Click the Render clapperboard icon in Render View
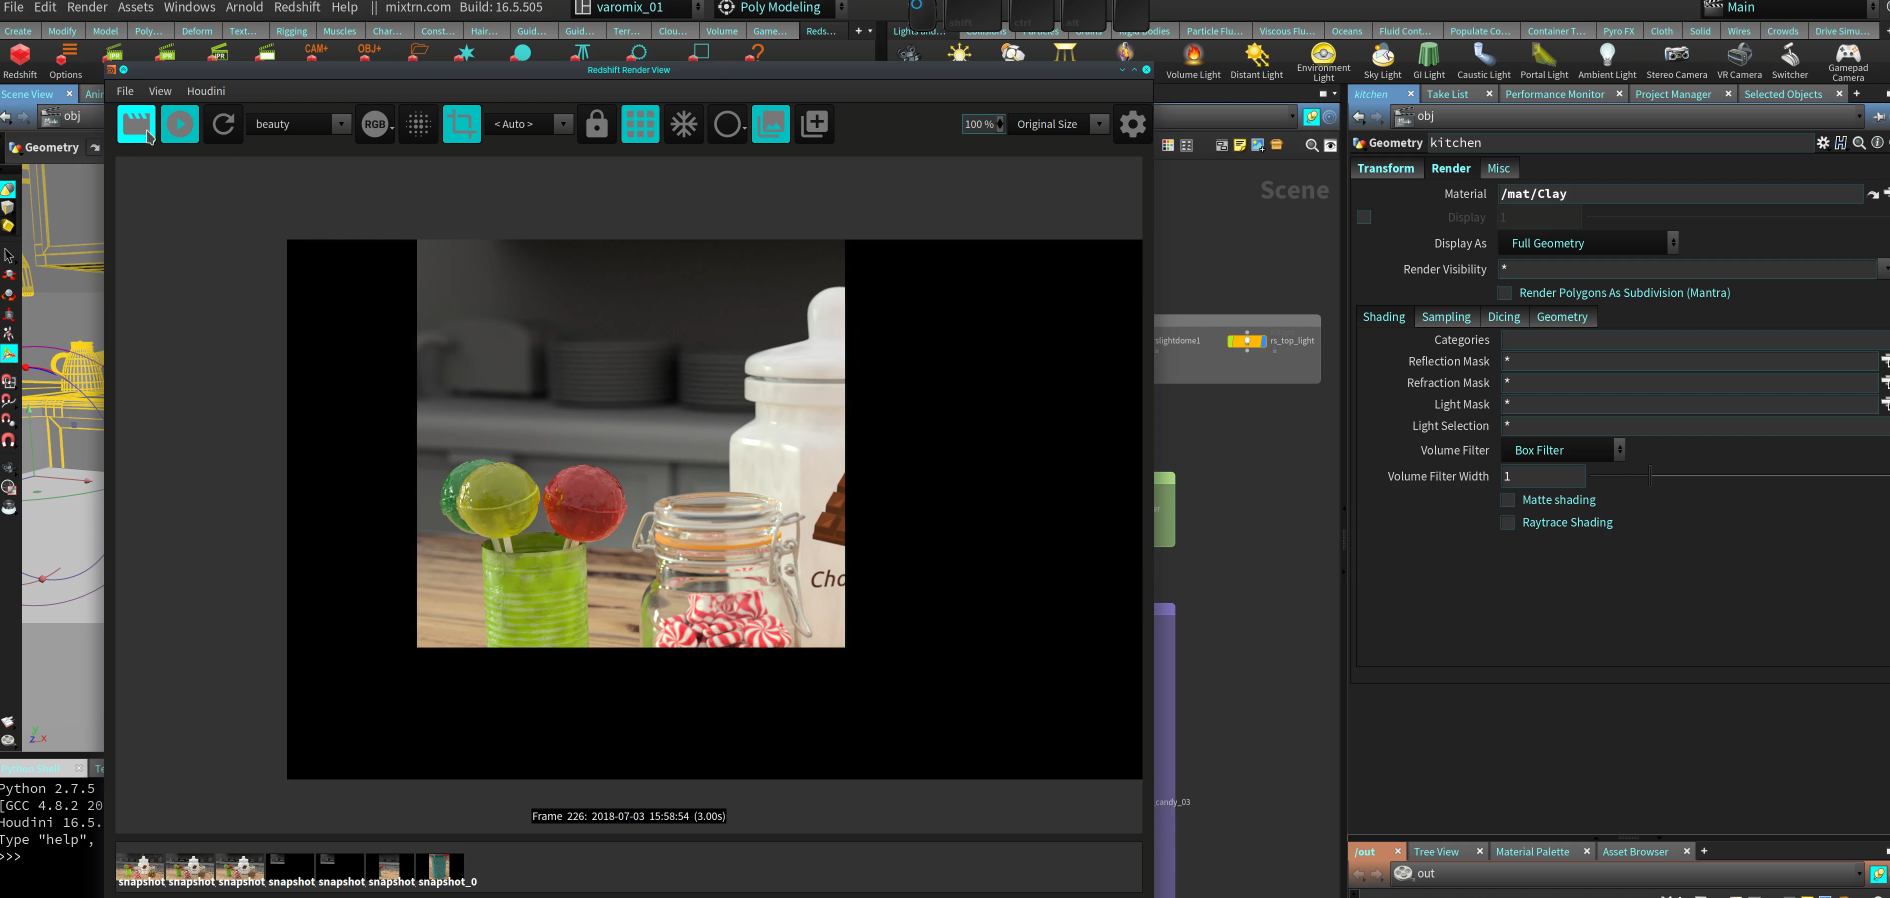 (136, 124)
